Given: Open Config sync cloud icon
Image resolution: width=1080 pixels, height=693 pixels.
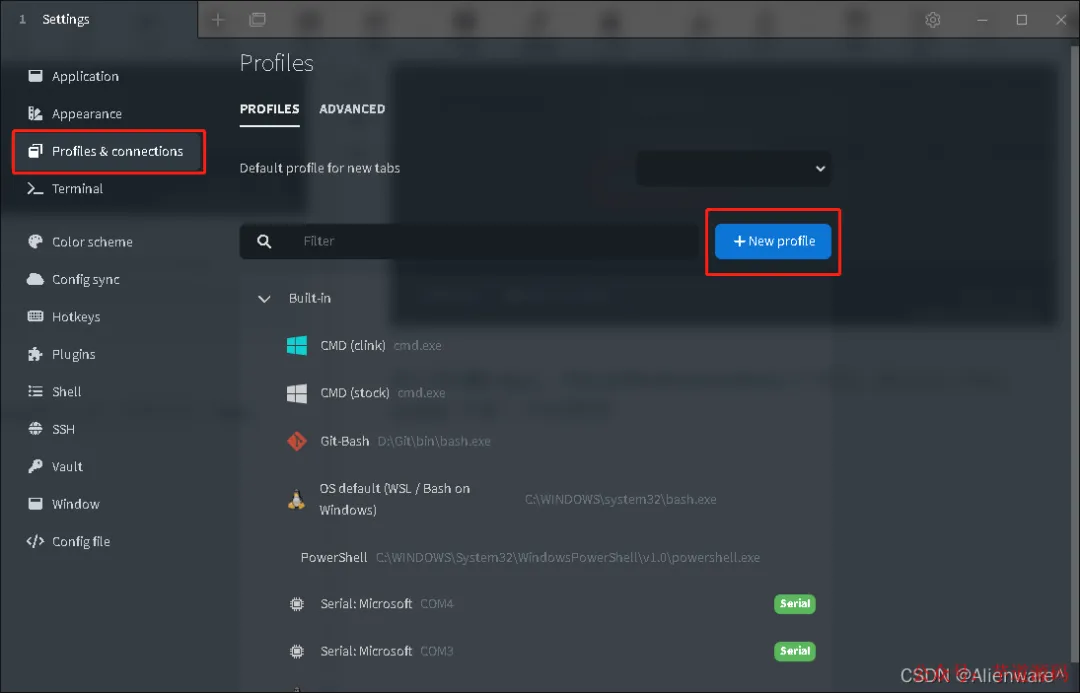Looking at the screenshot, I should tap(35, 279).
